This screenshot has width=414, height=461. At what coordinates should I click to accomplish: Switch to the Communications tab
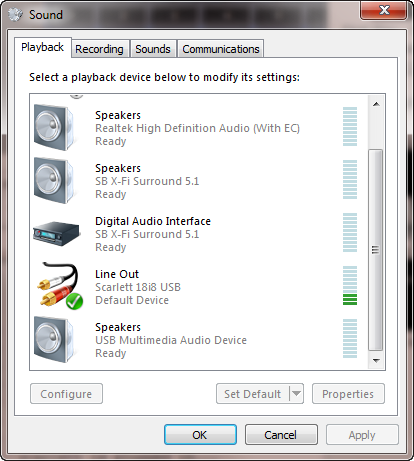click(221, 49)
